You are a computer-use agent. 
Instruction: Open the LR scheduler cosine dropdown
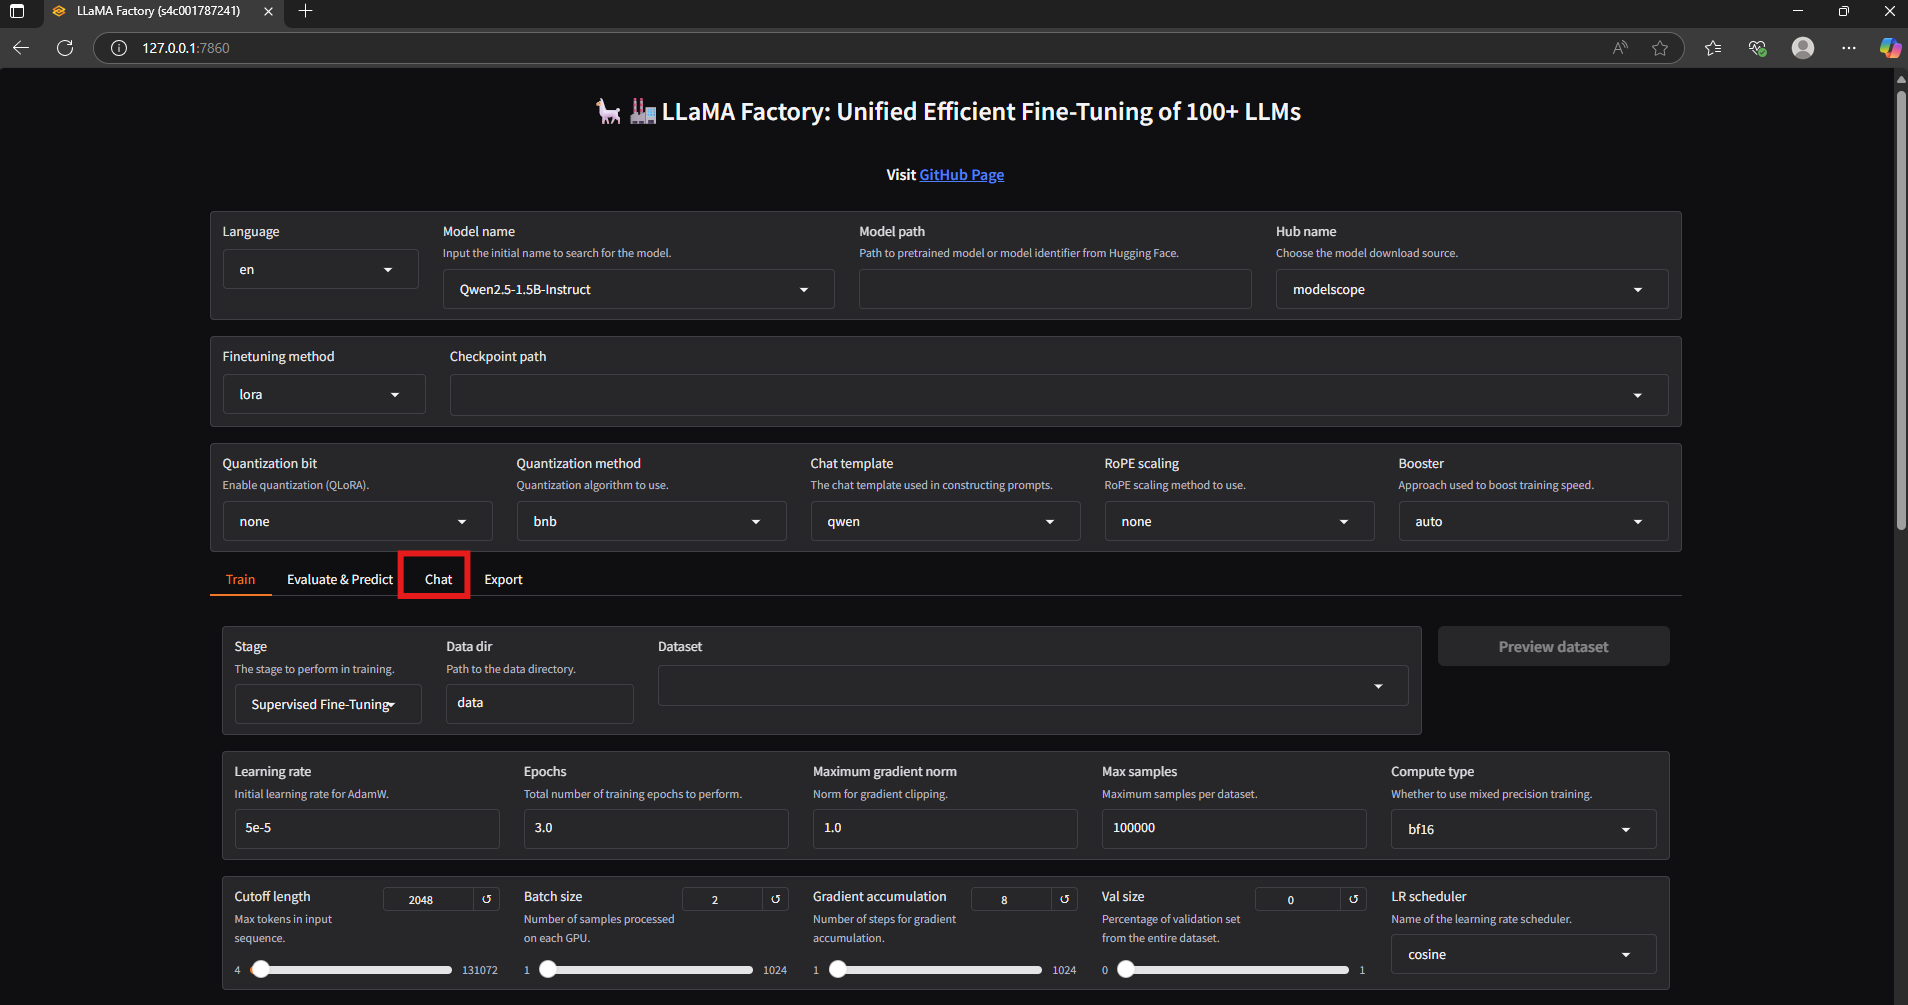[1523, 954]
